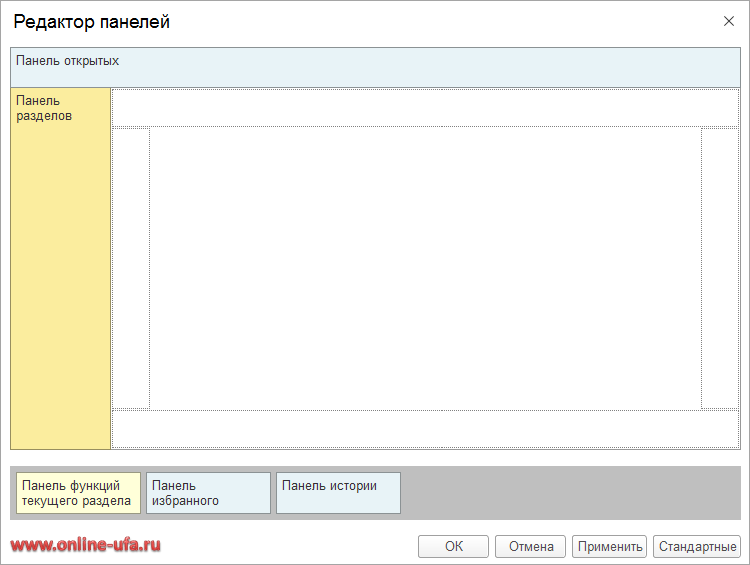Click the narrow right empty drop zone
750x565 pixels.
720,268
